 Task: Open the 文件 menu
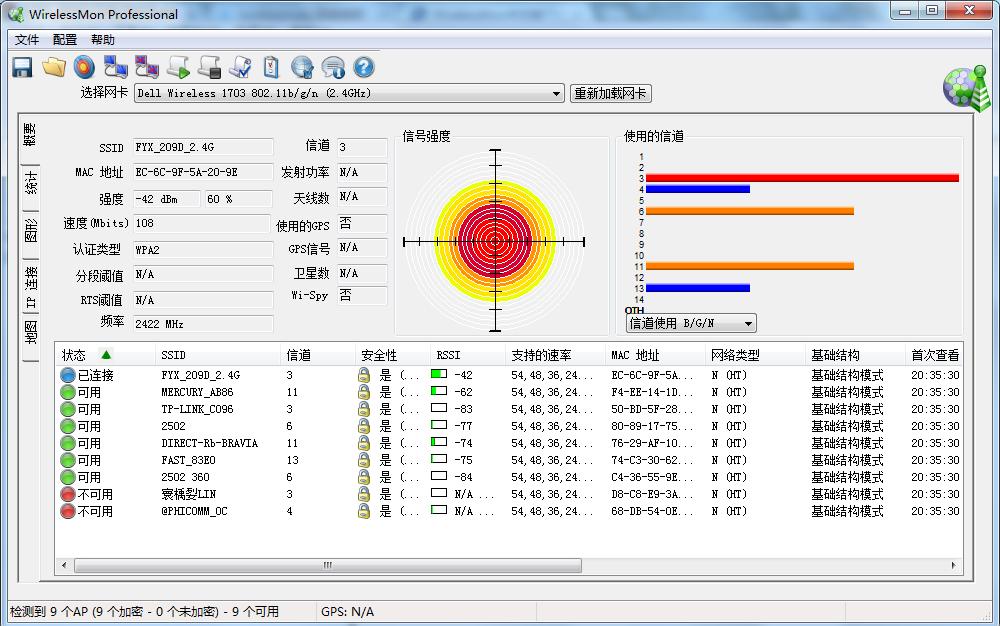tap(27, 40)
